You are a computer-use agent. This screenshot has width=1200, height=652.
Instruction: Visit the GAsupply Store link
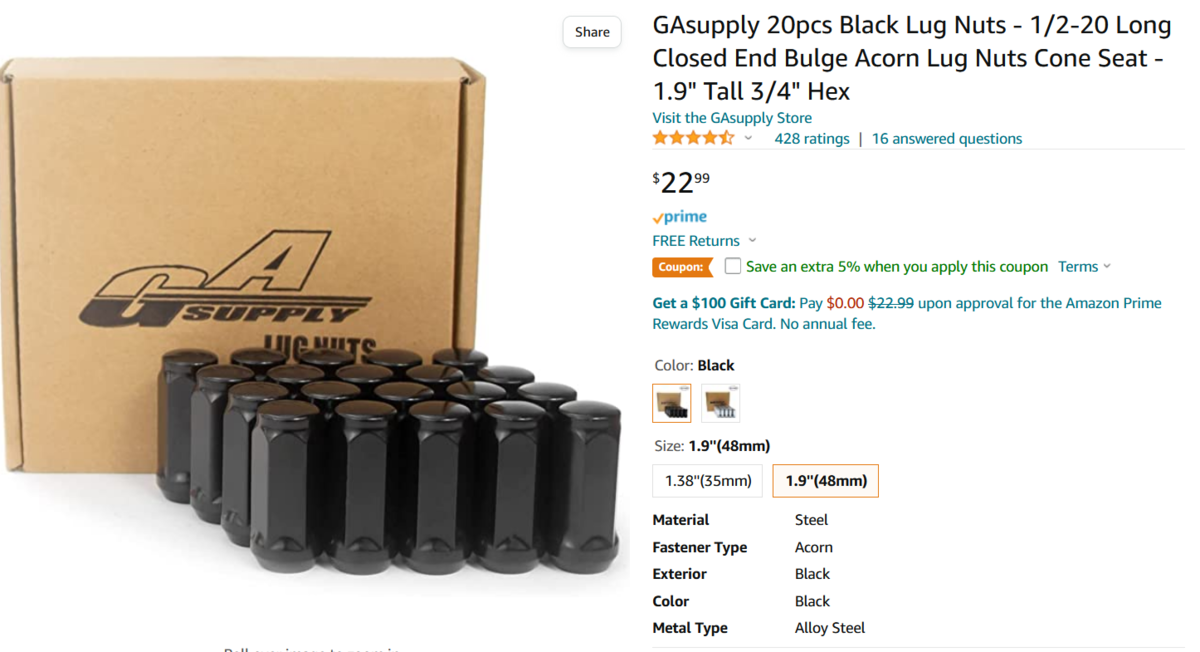[x=732, y=118]
